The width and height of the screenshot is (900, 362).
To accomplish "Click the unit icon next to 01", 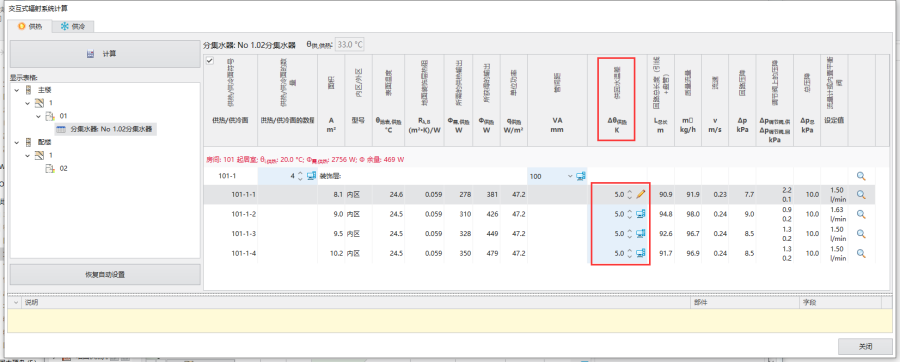I will pyautogui.click(x=50, y=116).
